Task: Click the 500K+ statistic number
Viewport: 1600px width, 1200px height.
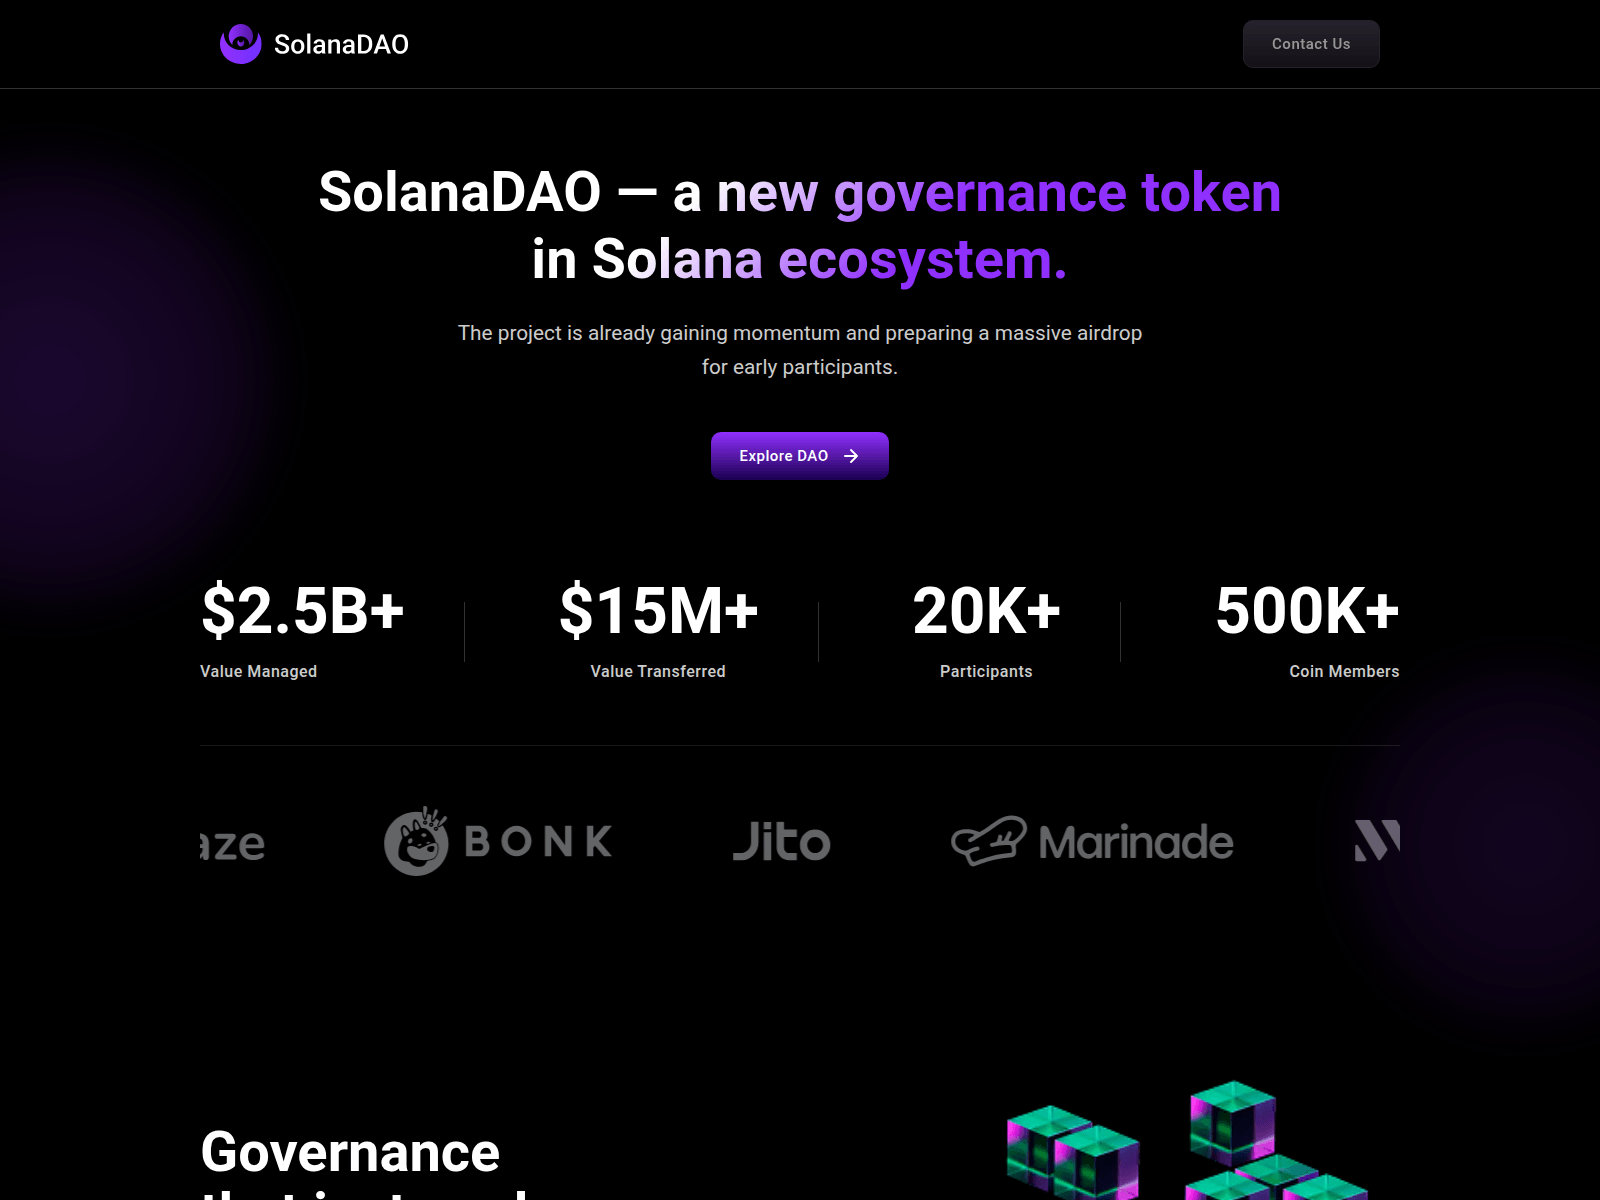Action: 1307,611
